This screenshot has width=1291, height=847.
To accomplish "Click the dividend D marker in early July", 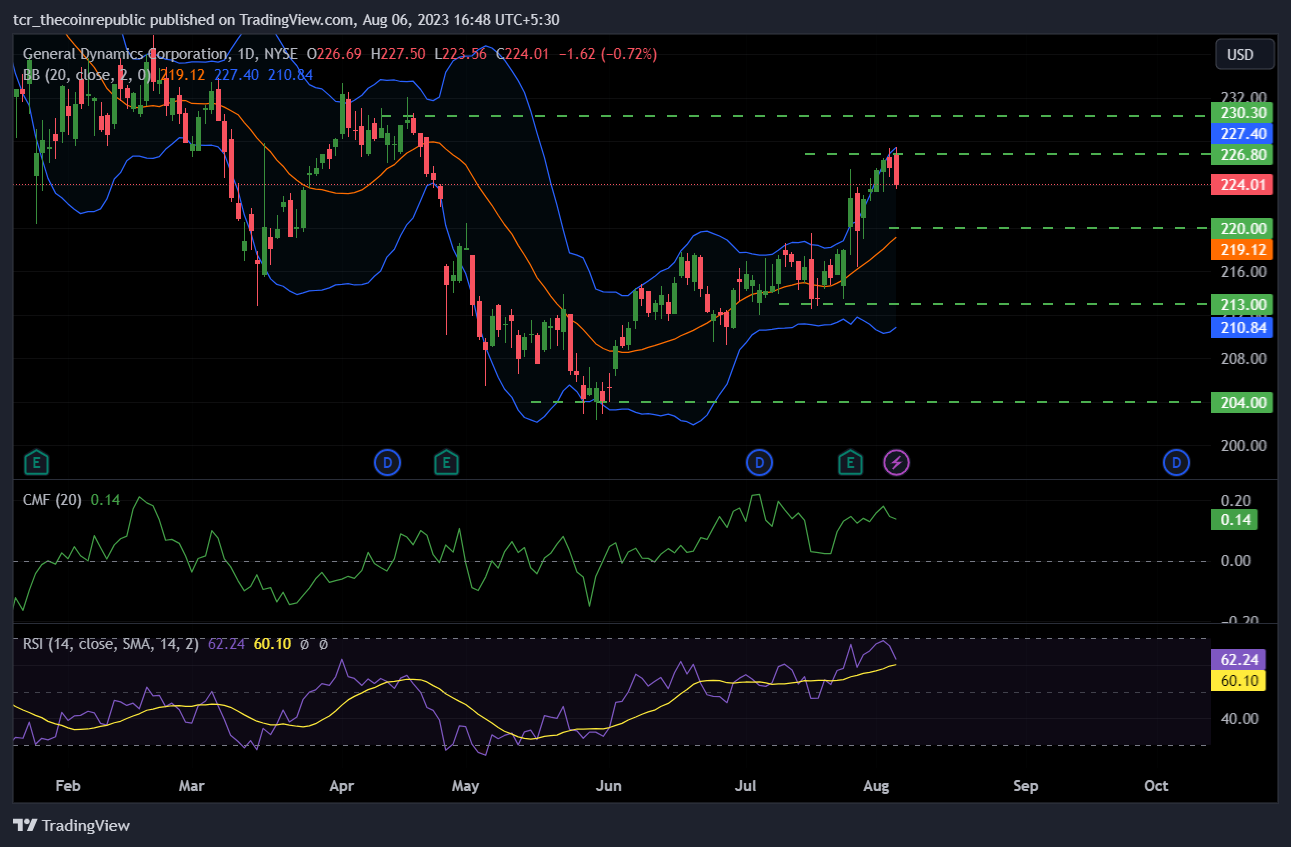I will pos(760,462).
